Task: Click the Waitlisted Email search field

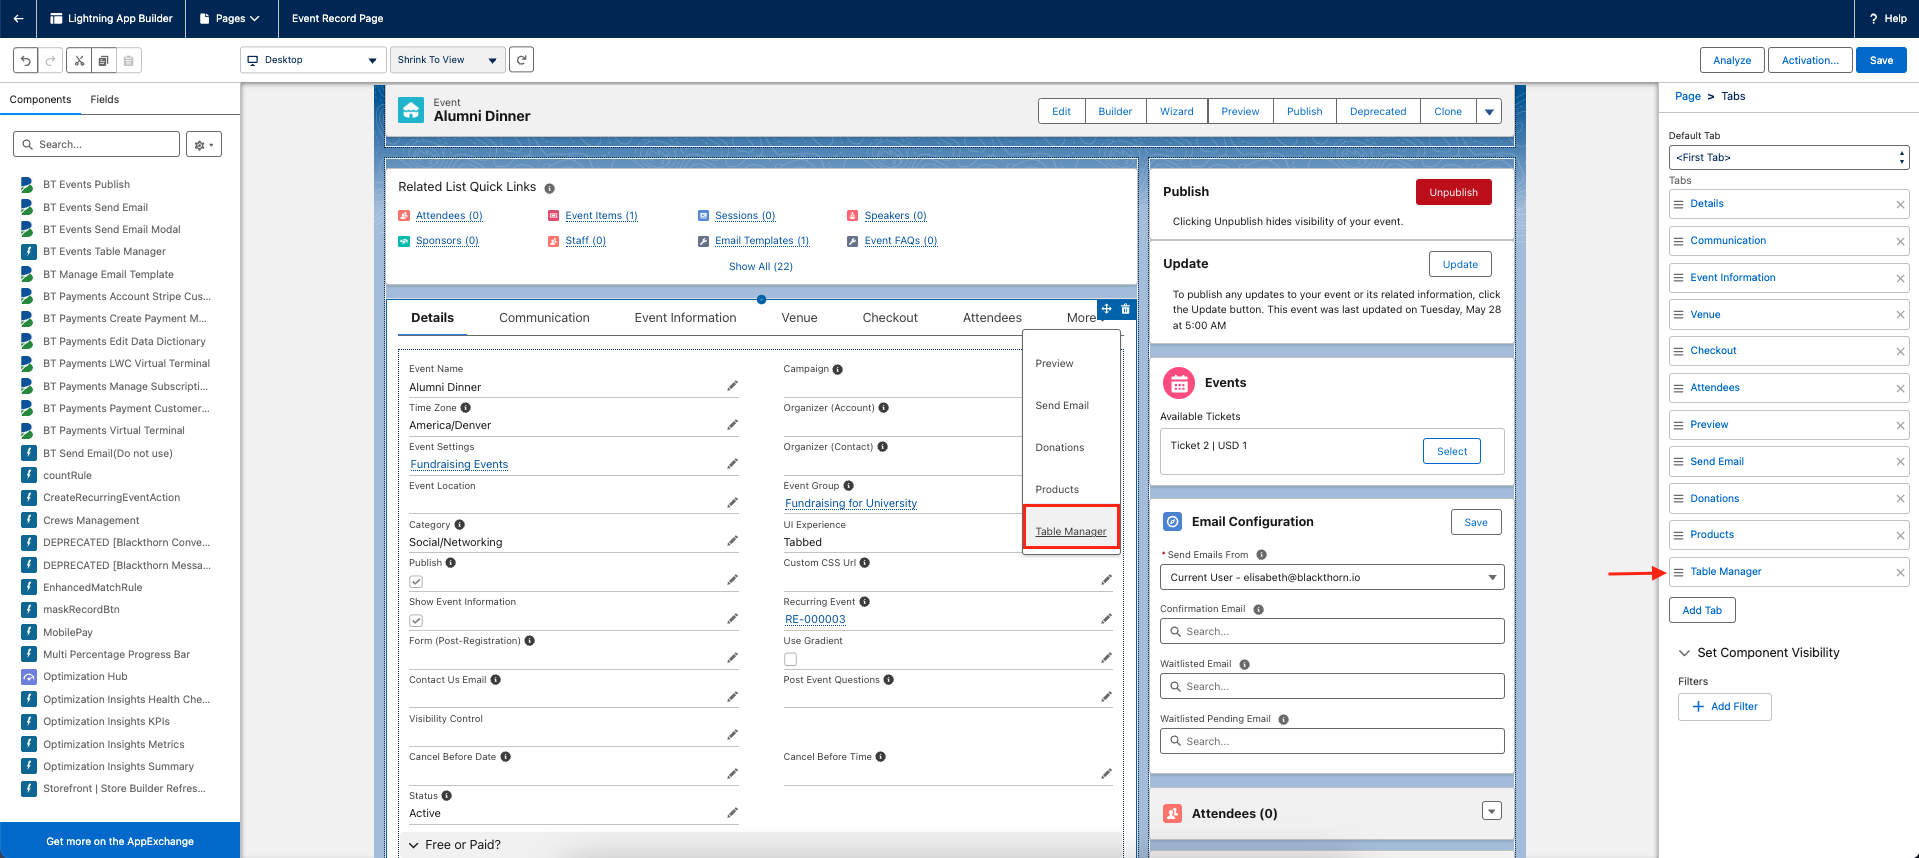Action: (1331, 687)
